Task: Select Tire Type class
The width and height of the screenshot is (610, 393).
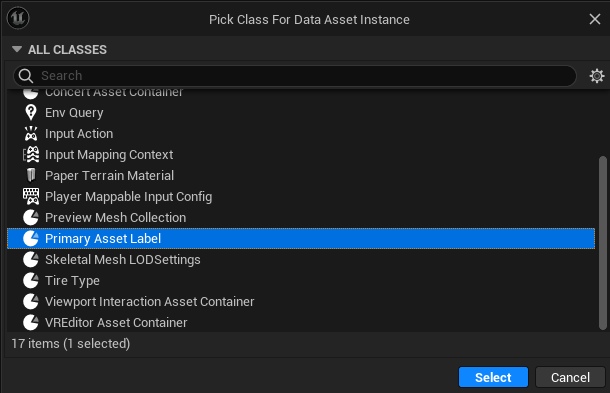Action: (301, 281)
